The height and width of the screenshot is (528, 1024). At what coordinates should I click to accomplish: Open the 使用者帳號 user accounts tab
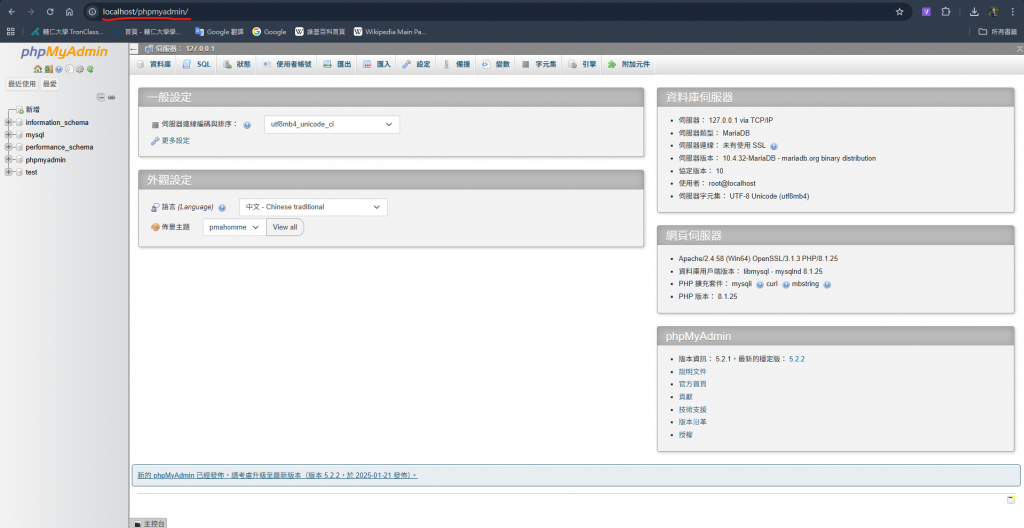287,64
